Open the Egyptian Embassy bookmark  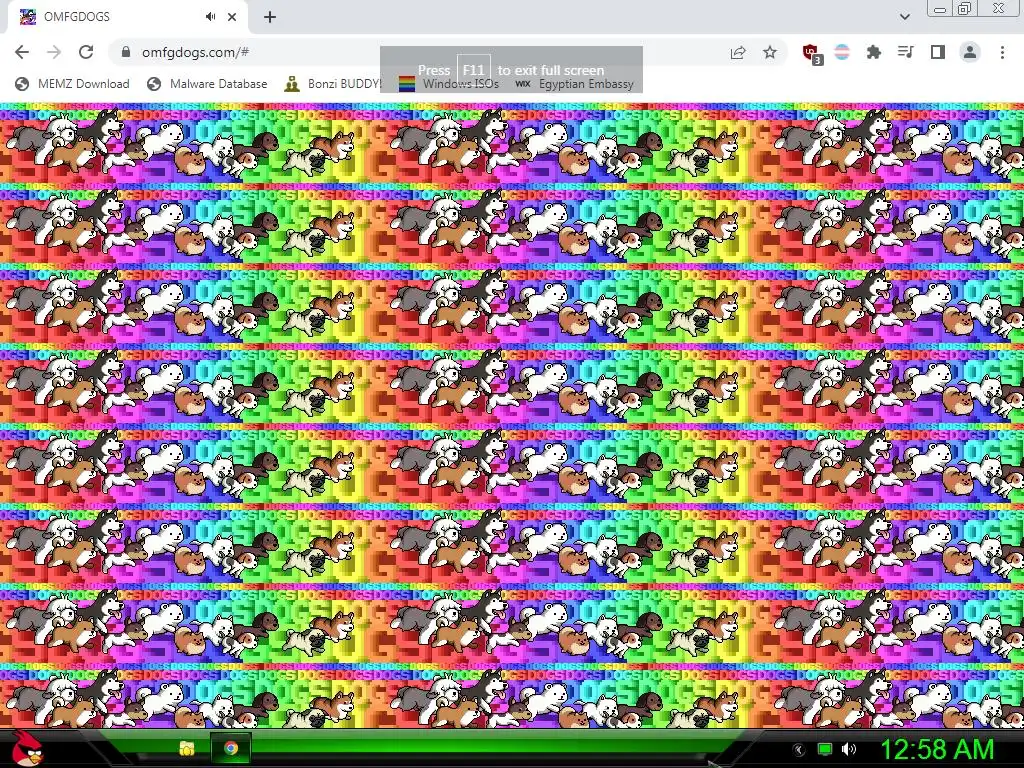(574, 84)
